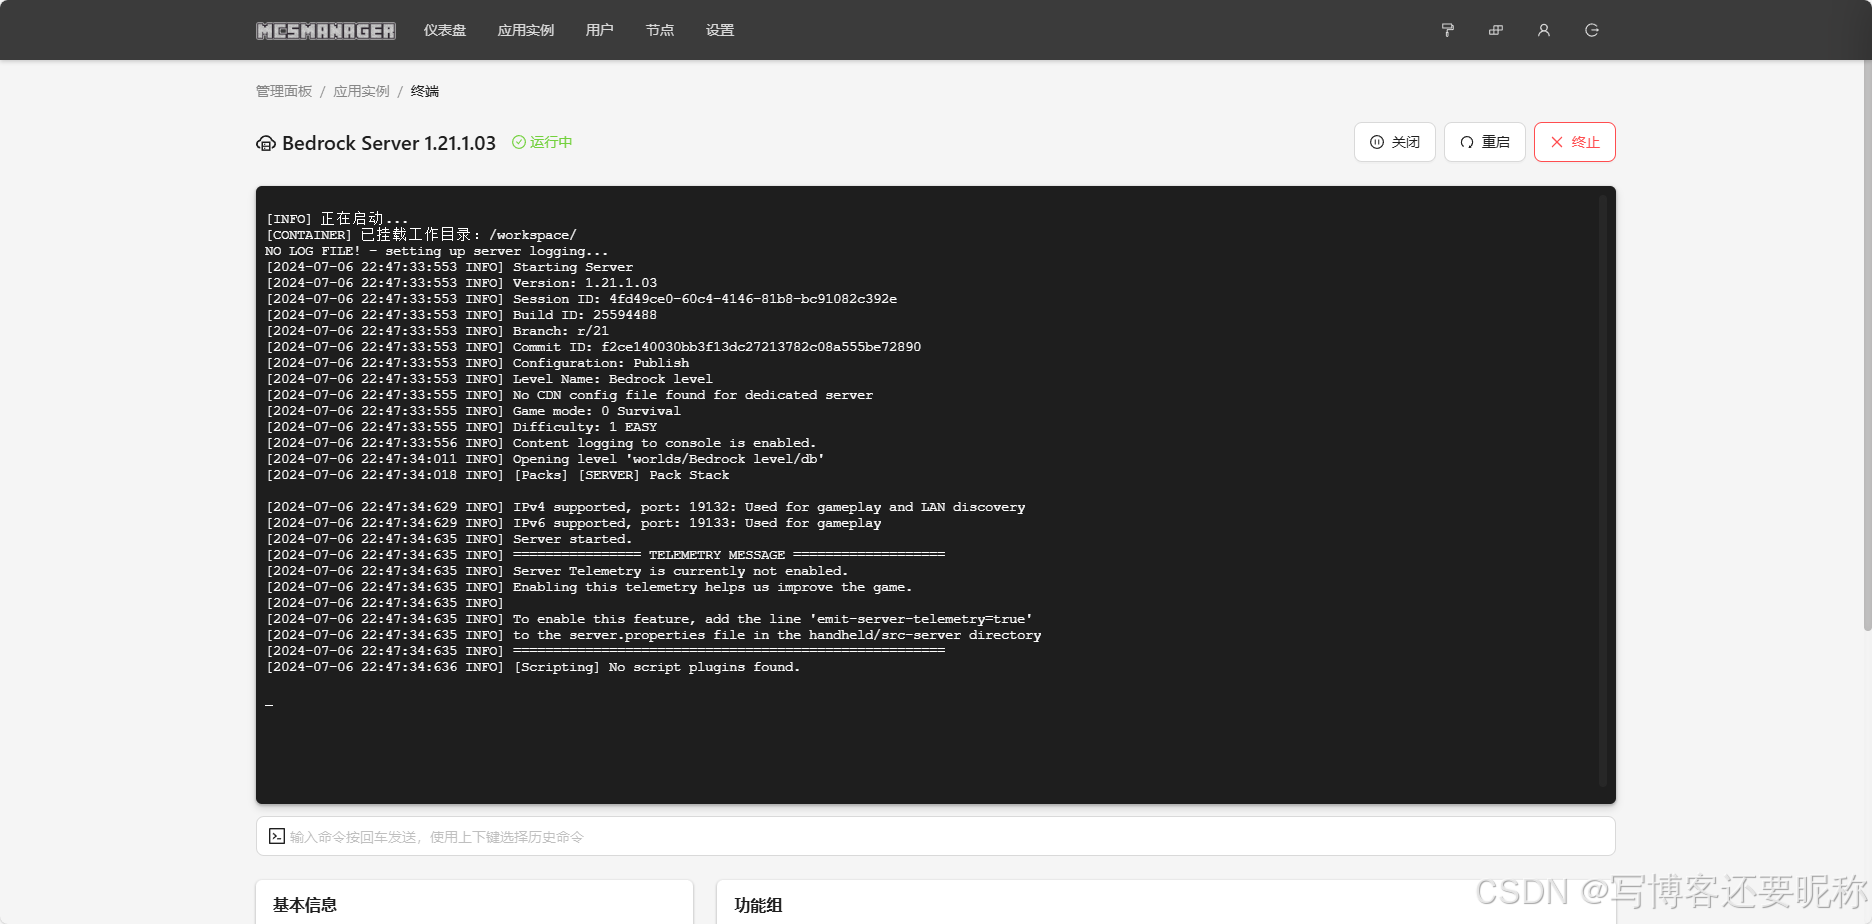Viewport: 1872px width, 924px height.
Task: Click the 运行中 running status indicator
Action: [542, 142]
